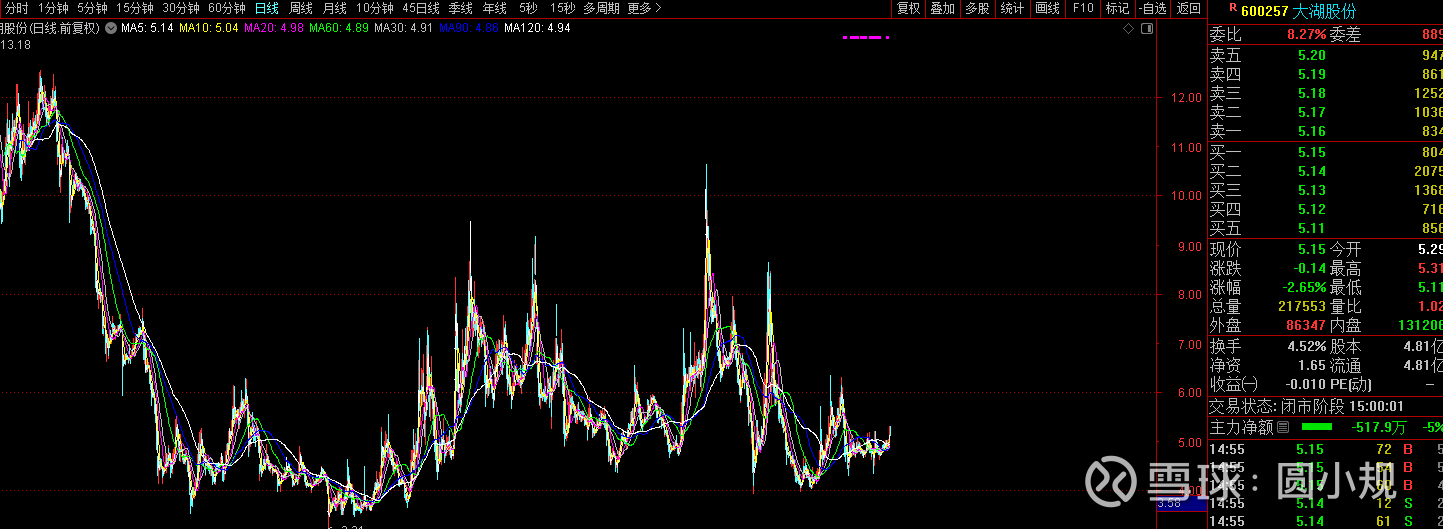
Task: Click the 标记 mark button
Action: point(1117,8)
